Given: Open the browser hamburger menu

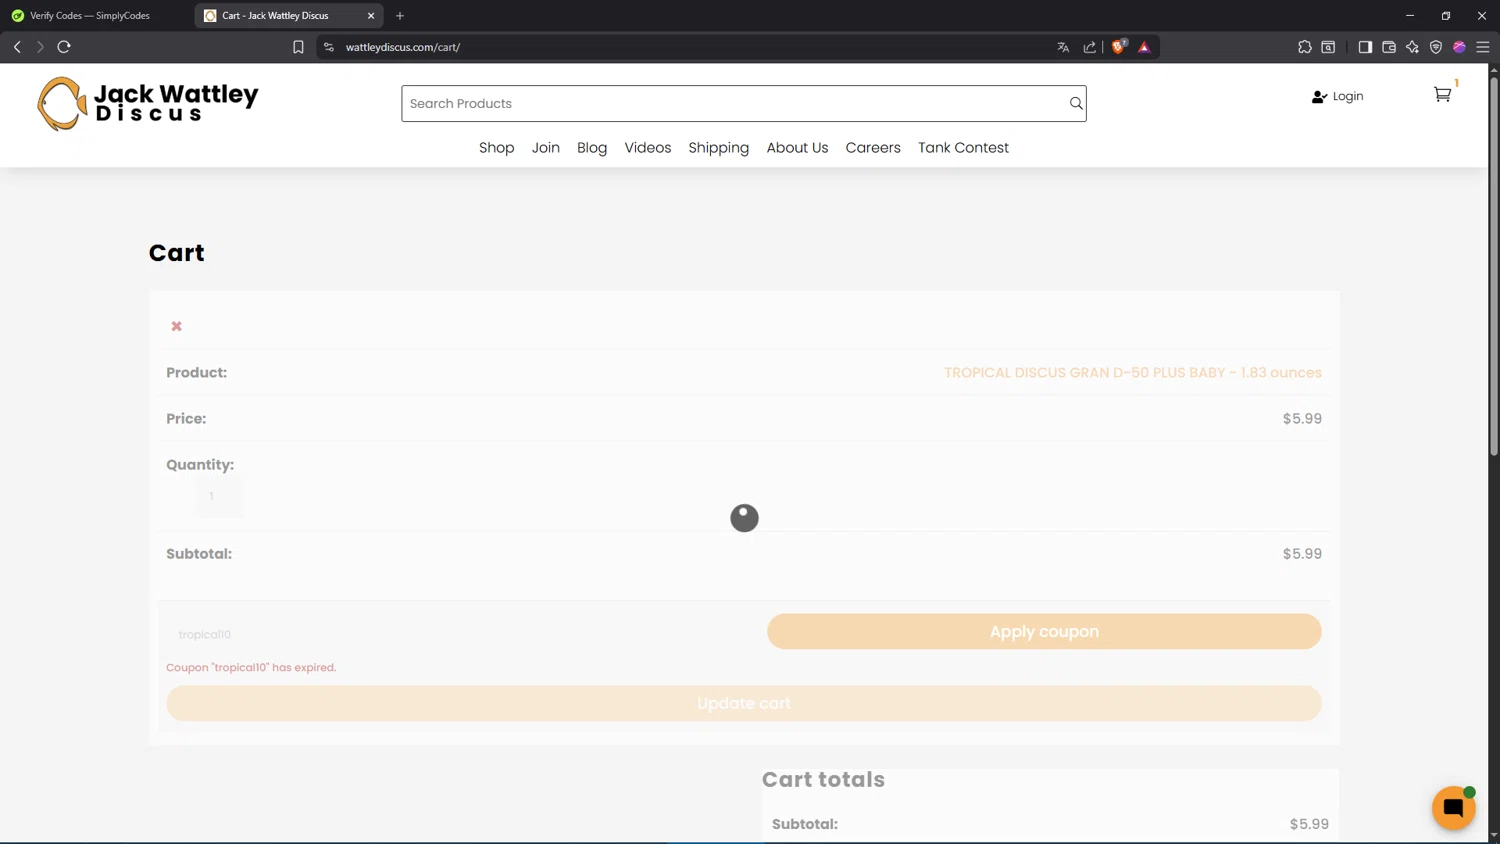Looking at the screenshot, I should click(1483, 47).
